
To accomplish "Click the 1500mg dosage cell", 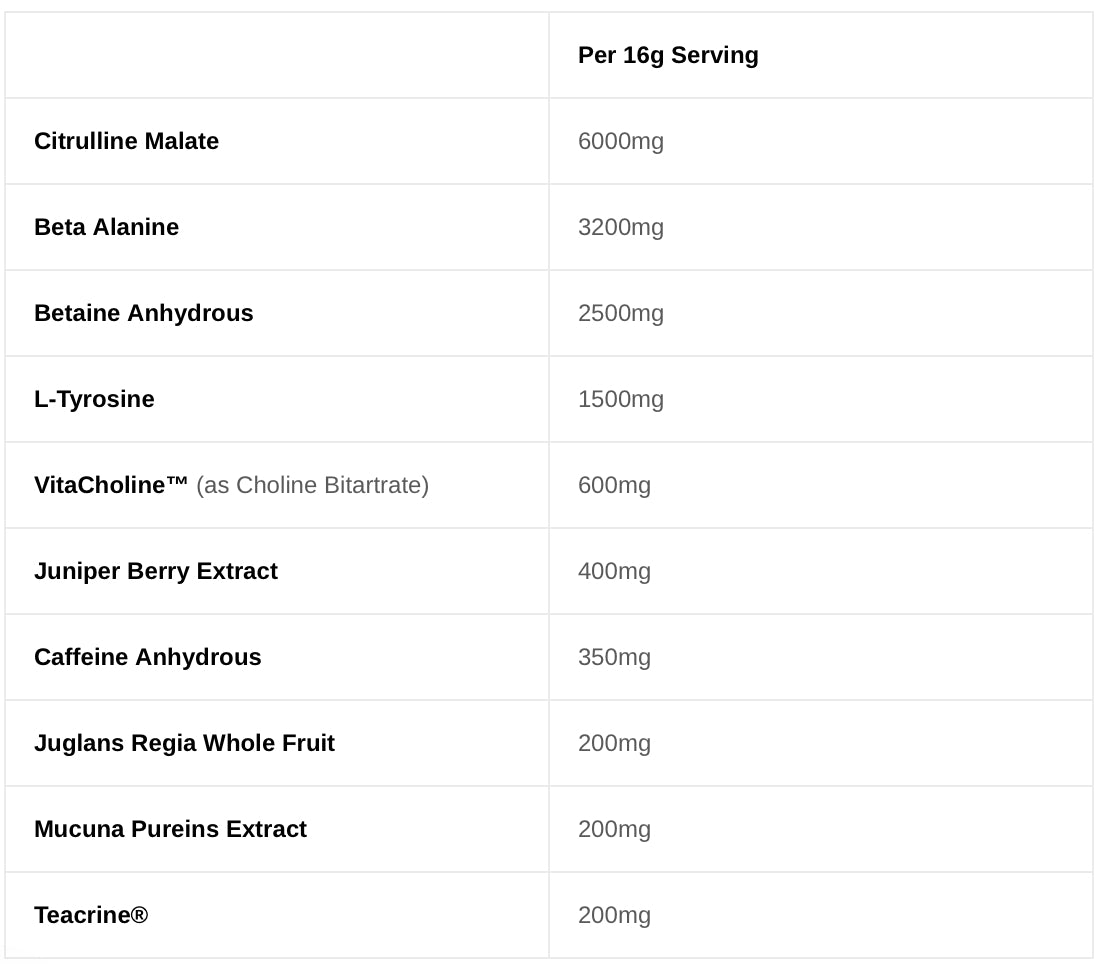I will 621,400.
